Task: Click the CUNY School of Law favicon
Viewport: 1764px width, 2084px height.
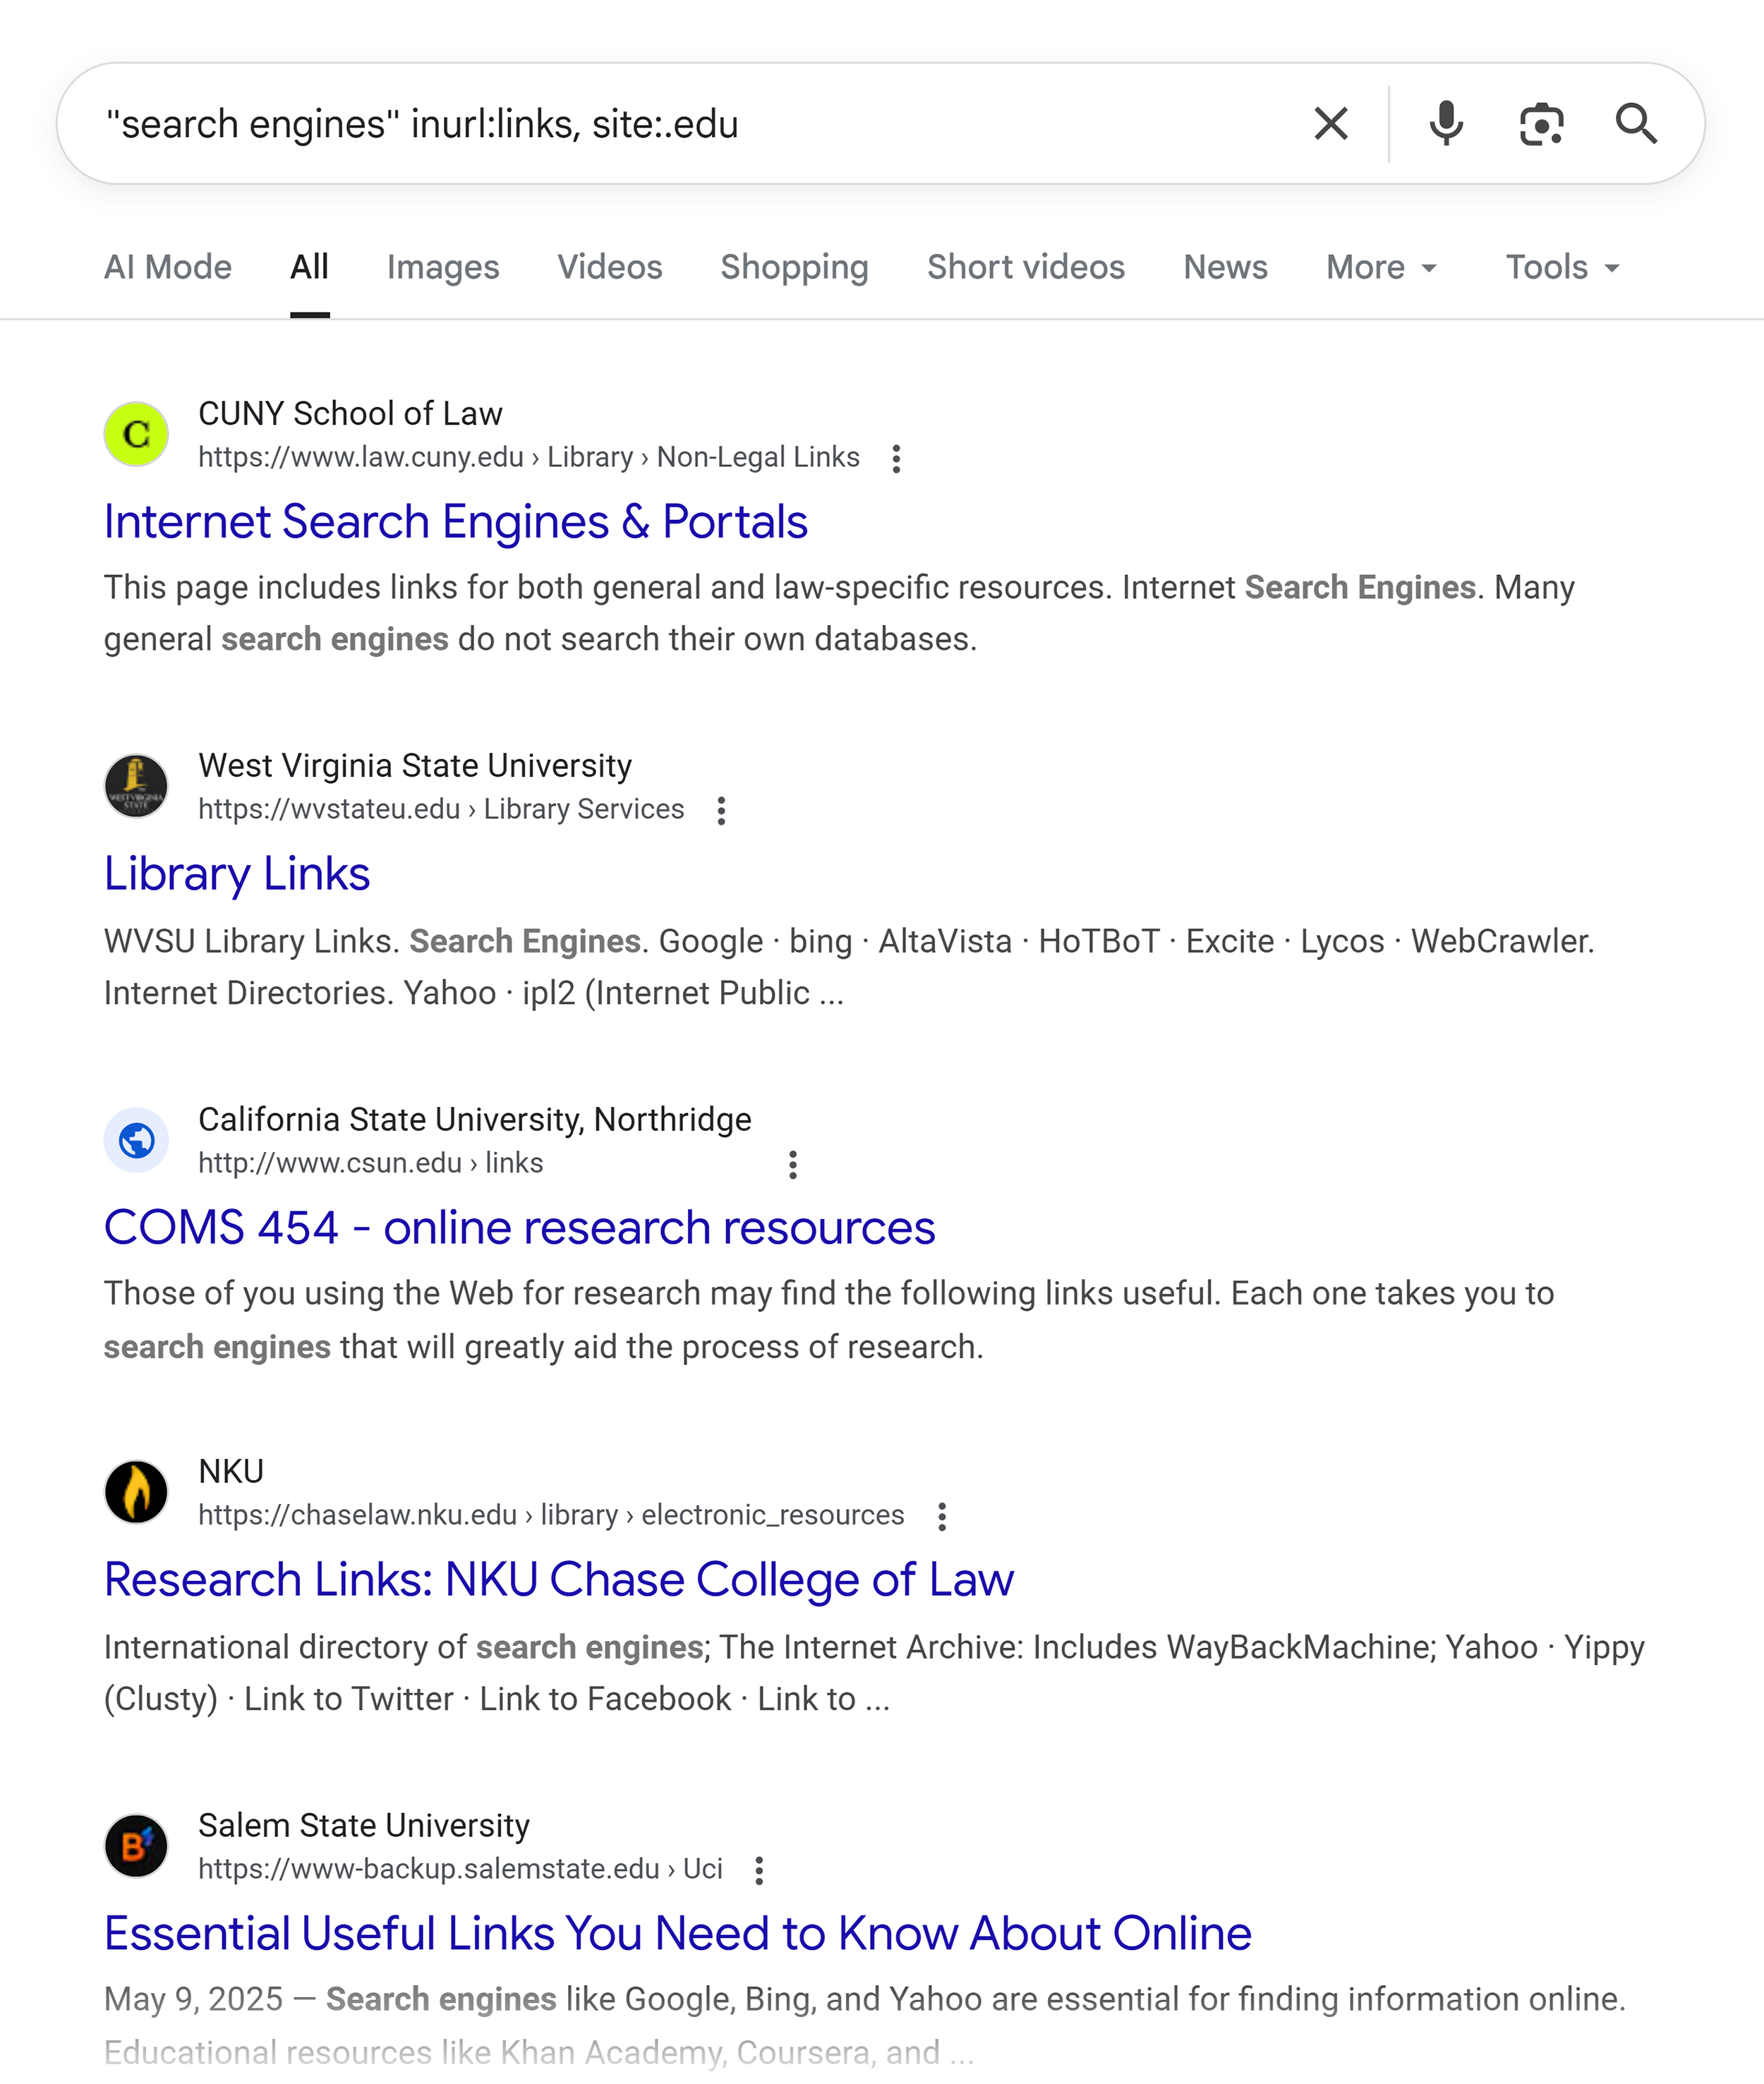Action: [136, 434]
